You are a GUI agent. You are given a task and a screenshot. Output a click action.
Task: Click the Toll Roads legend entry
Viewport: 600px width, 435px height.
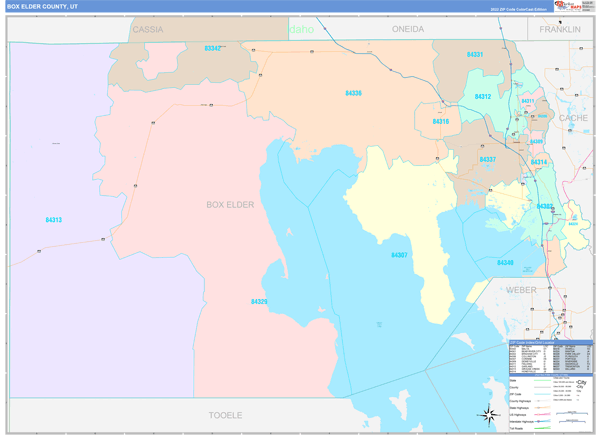pyautogui.click(x=530, y=428)
